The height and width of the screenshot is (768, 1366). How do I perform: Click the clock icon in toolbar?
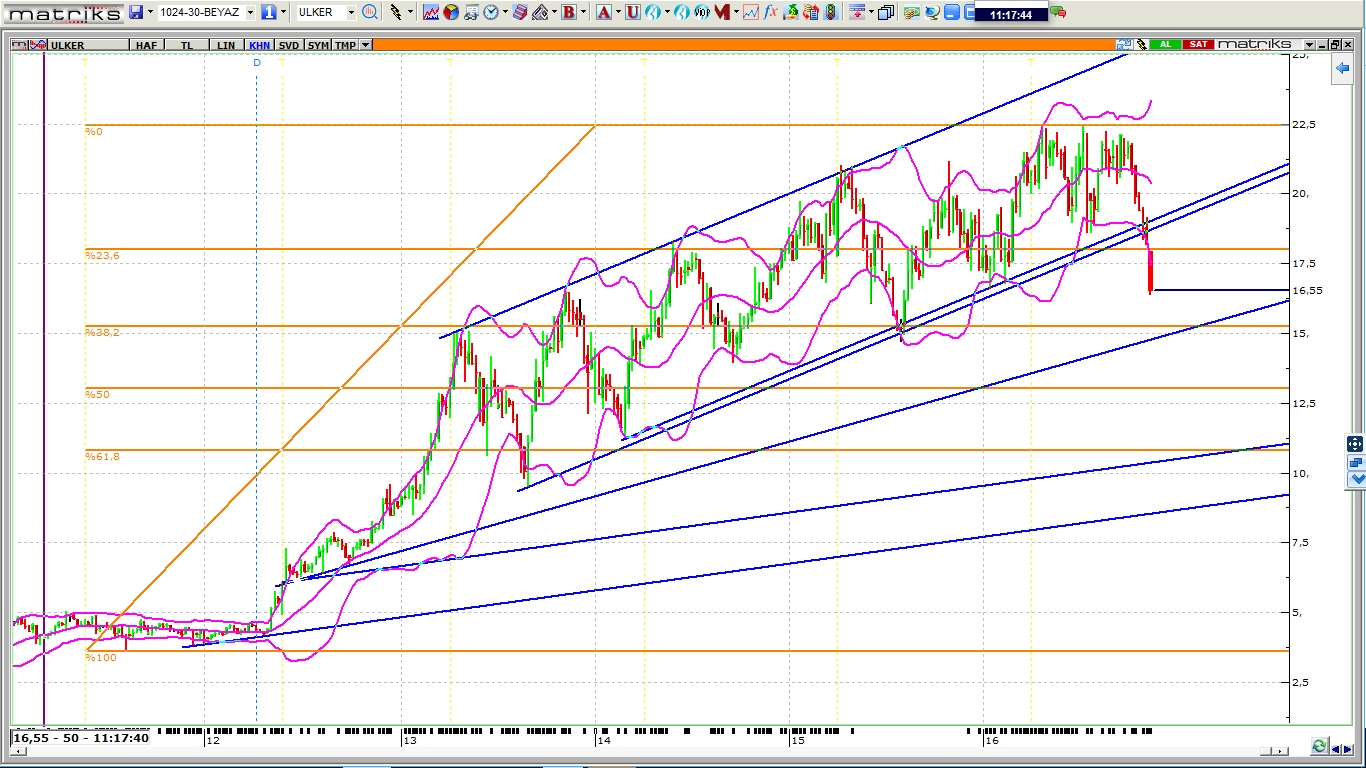[491, 12]
